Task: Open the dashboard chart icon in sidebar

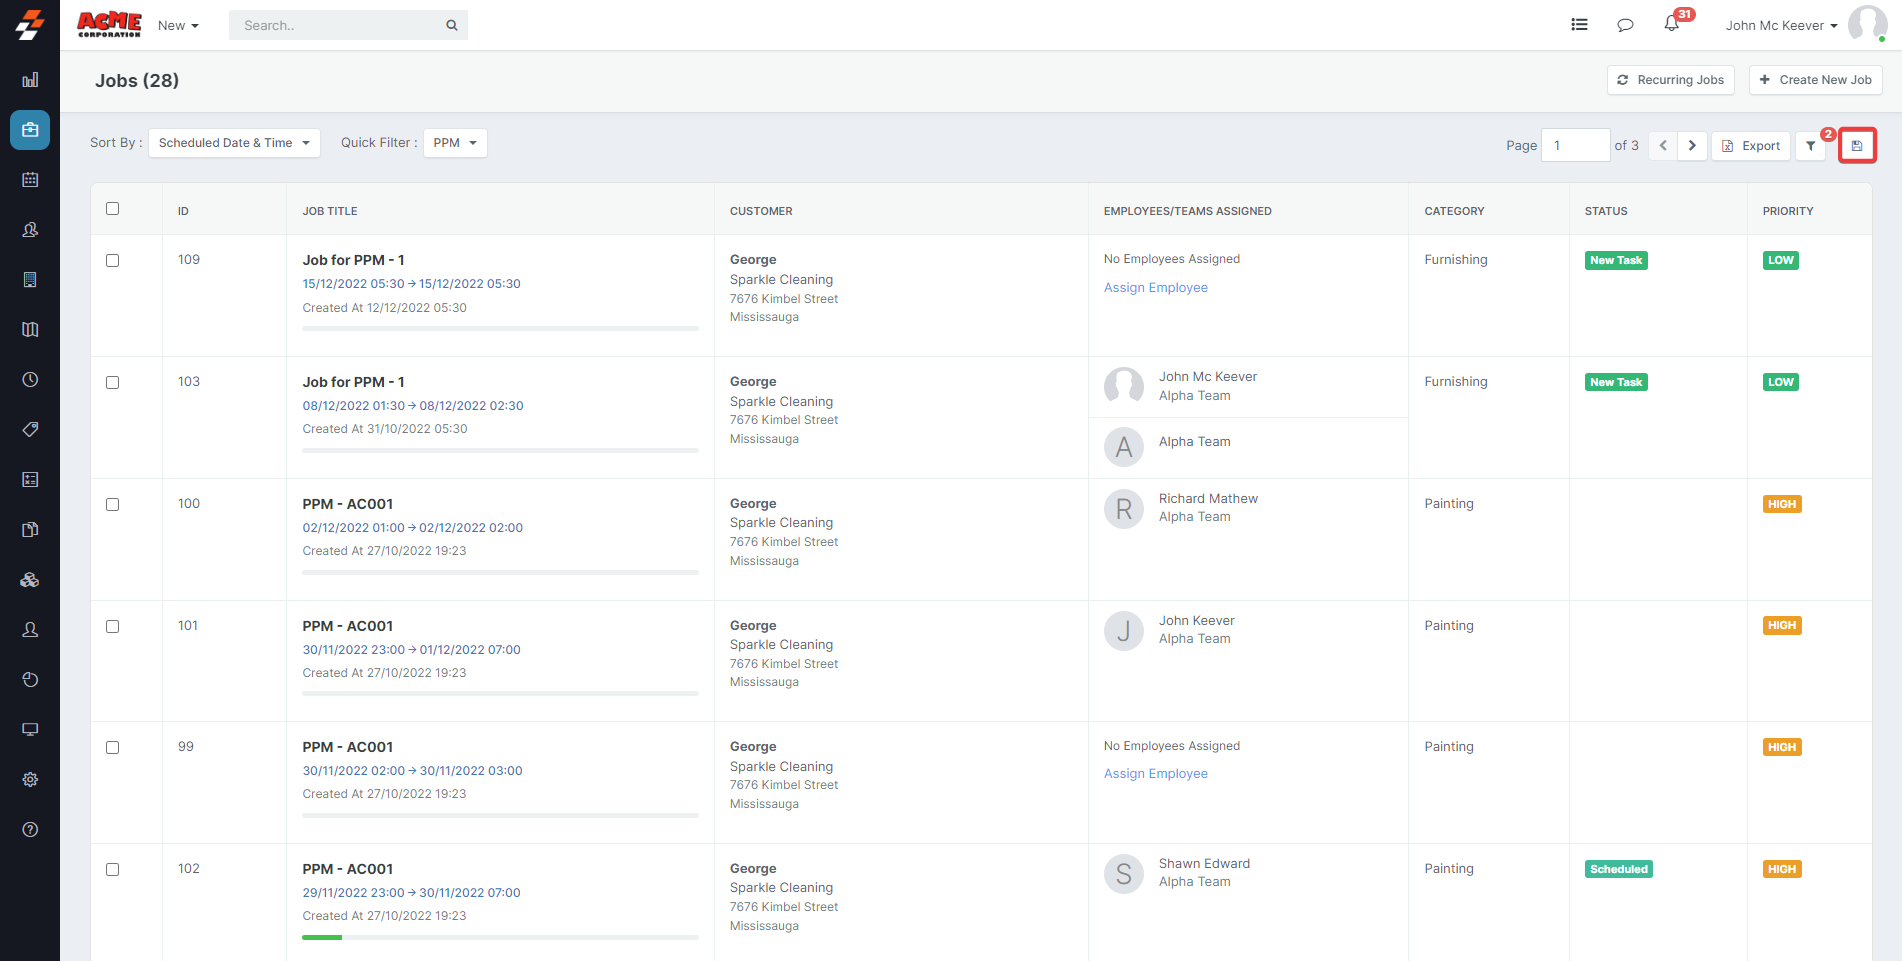Action: click(30, 80)
